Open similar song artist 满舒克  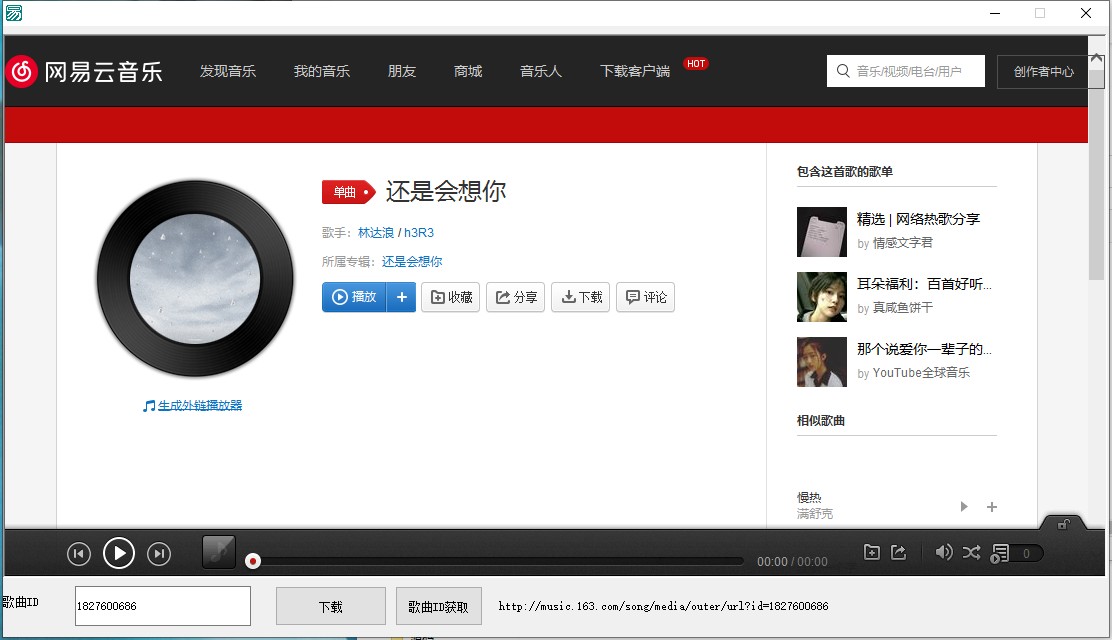click(815, 513)
